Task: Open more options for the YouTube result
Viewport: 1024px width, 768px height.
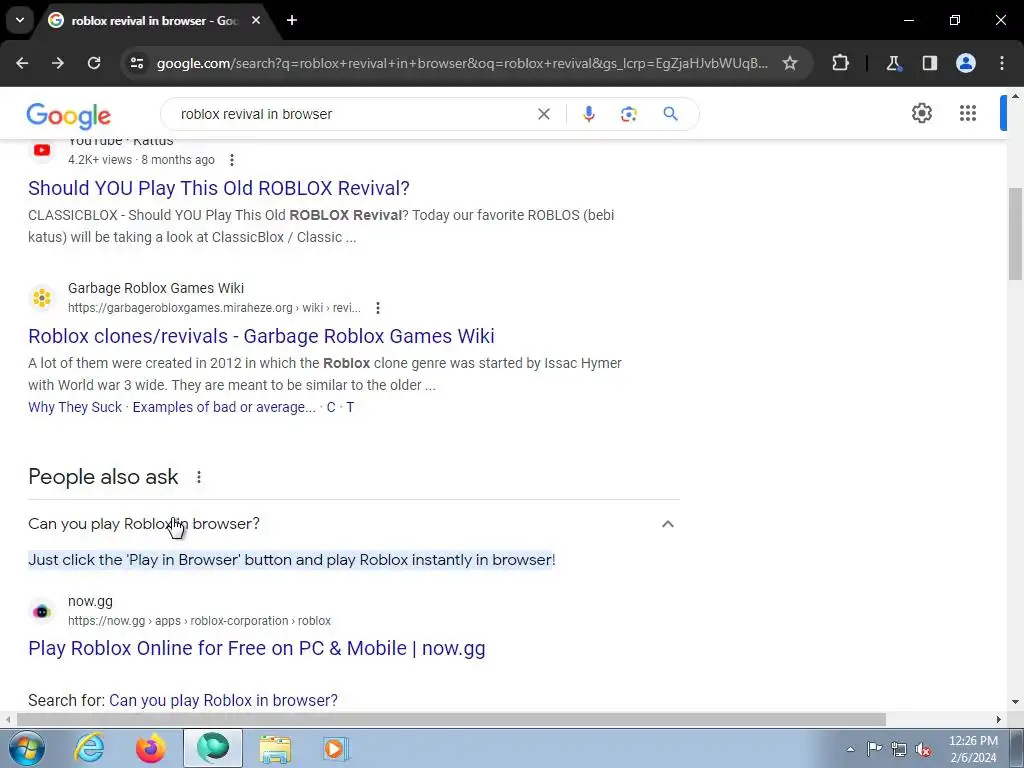Action: 232,160
